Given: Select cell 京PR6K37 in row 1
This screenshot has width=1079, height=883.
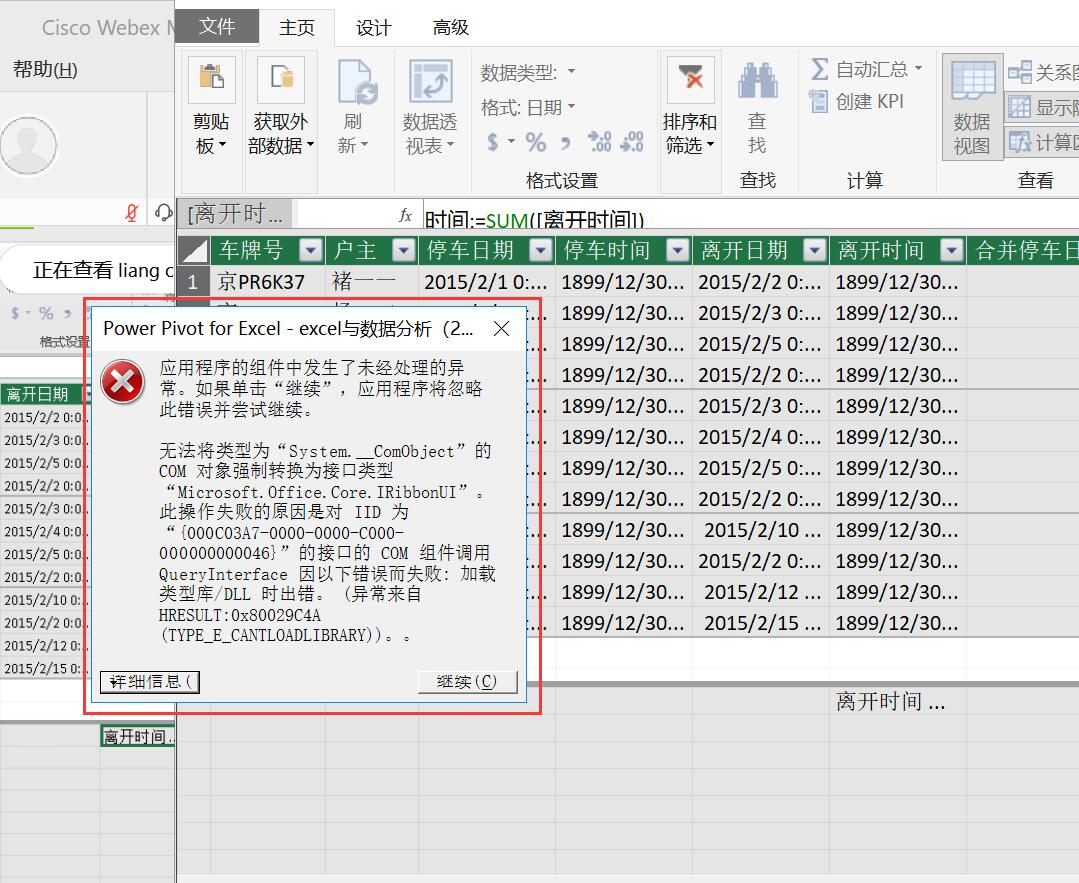Looking at the screenshot, I should pyautogui.click(x=268, y=282).
